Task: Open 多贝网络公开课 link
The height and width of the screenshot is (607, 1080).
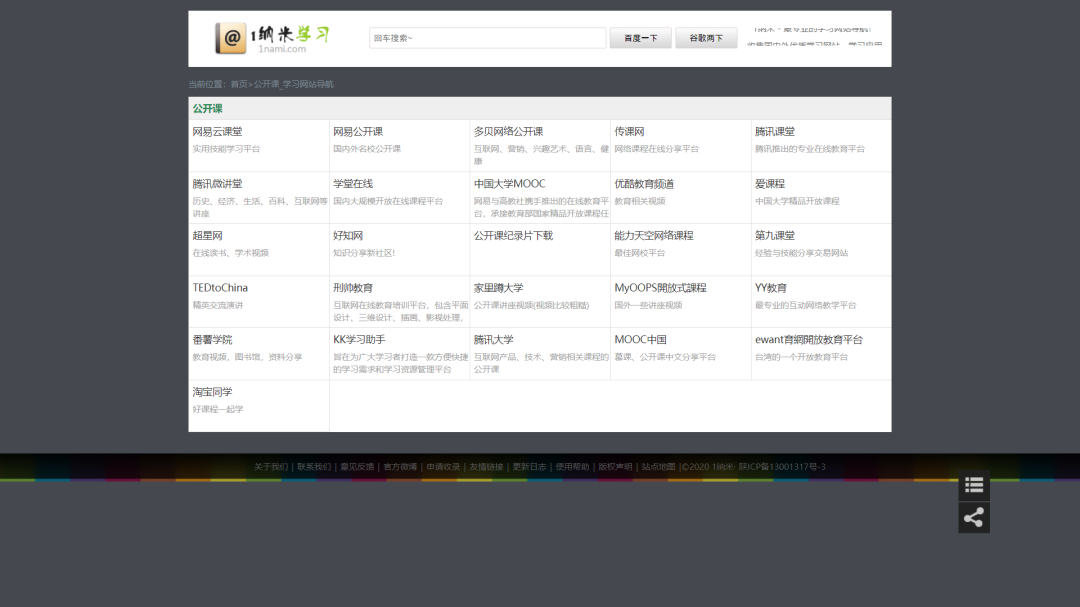Action: (x=508, y=132)
